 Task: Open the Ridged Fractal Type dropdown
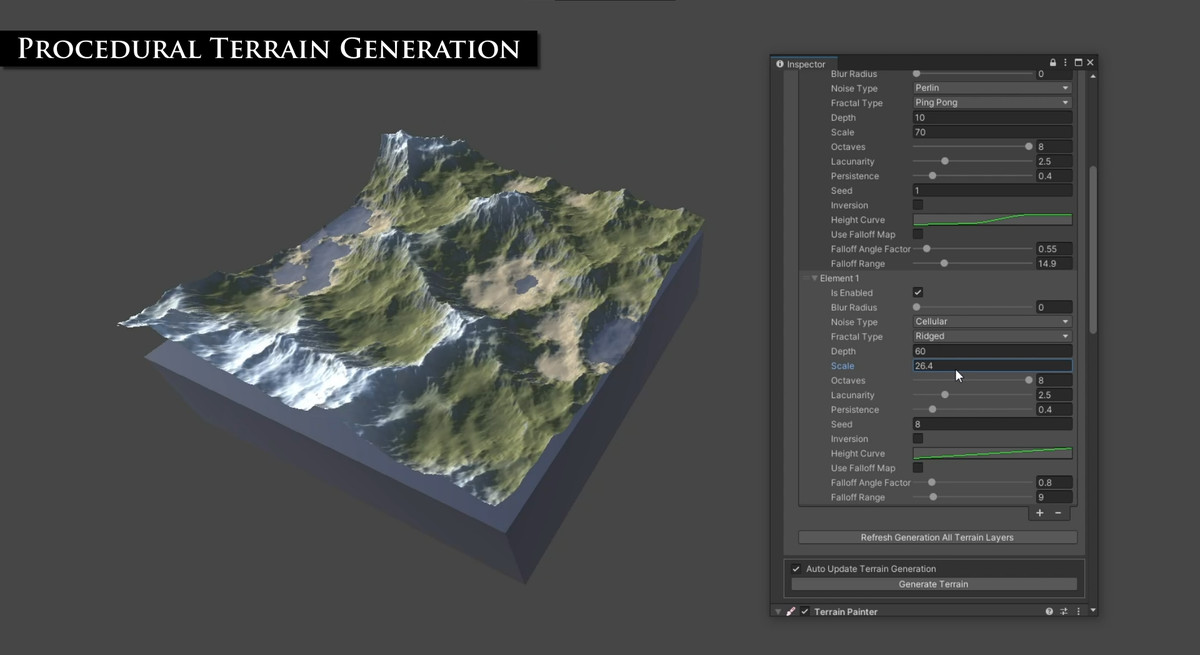point(992,337)
